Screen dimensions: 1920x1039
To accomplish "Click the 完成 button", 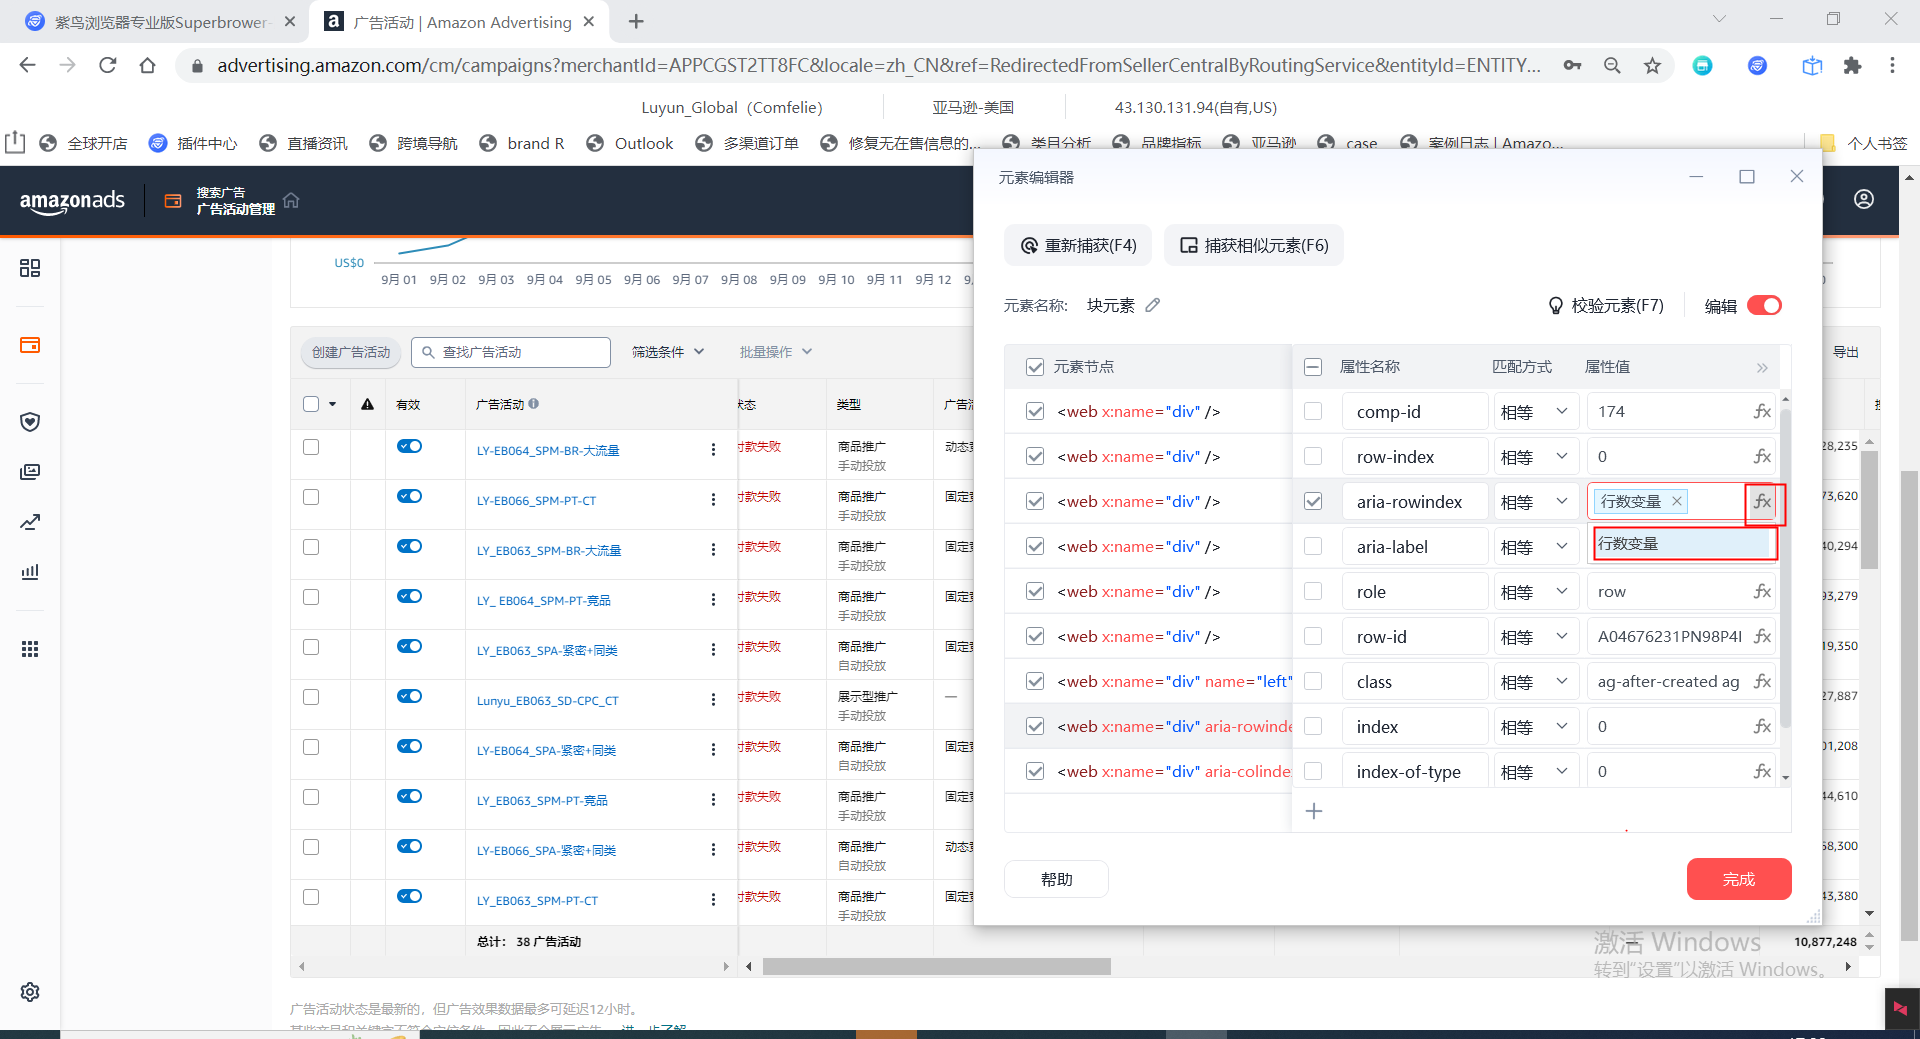I will pyautogui.click(x=1738, y=879).
